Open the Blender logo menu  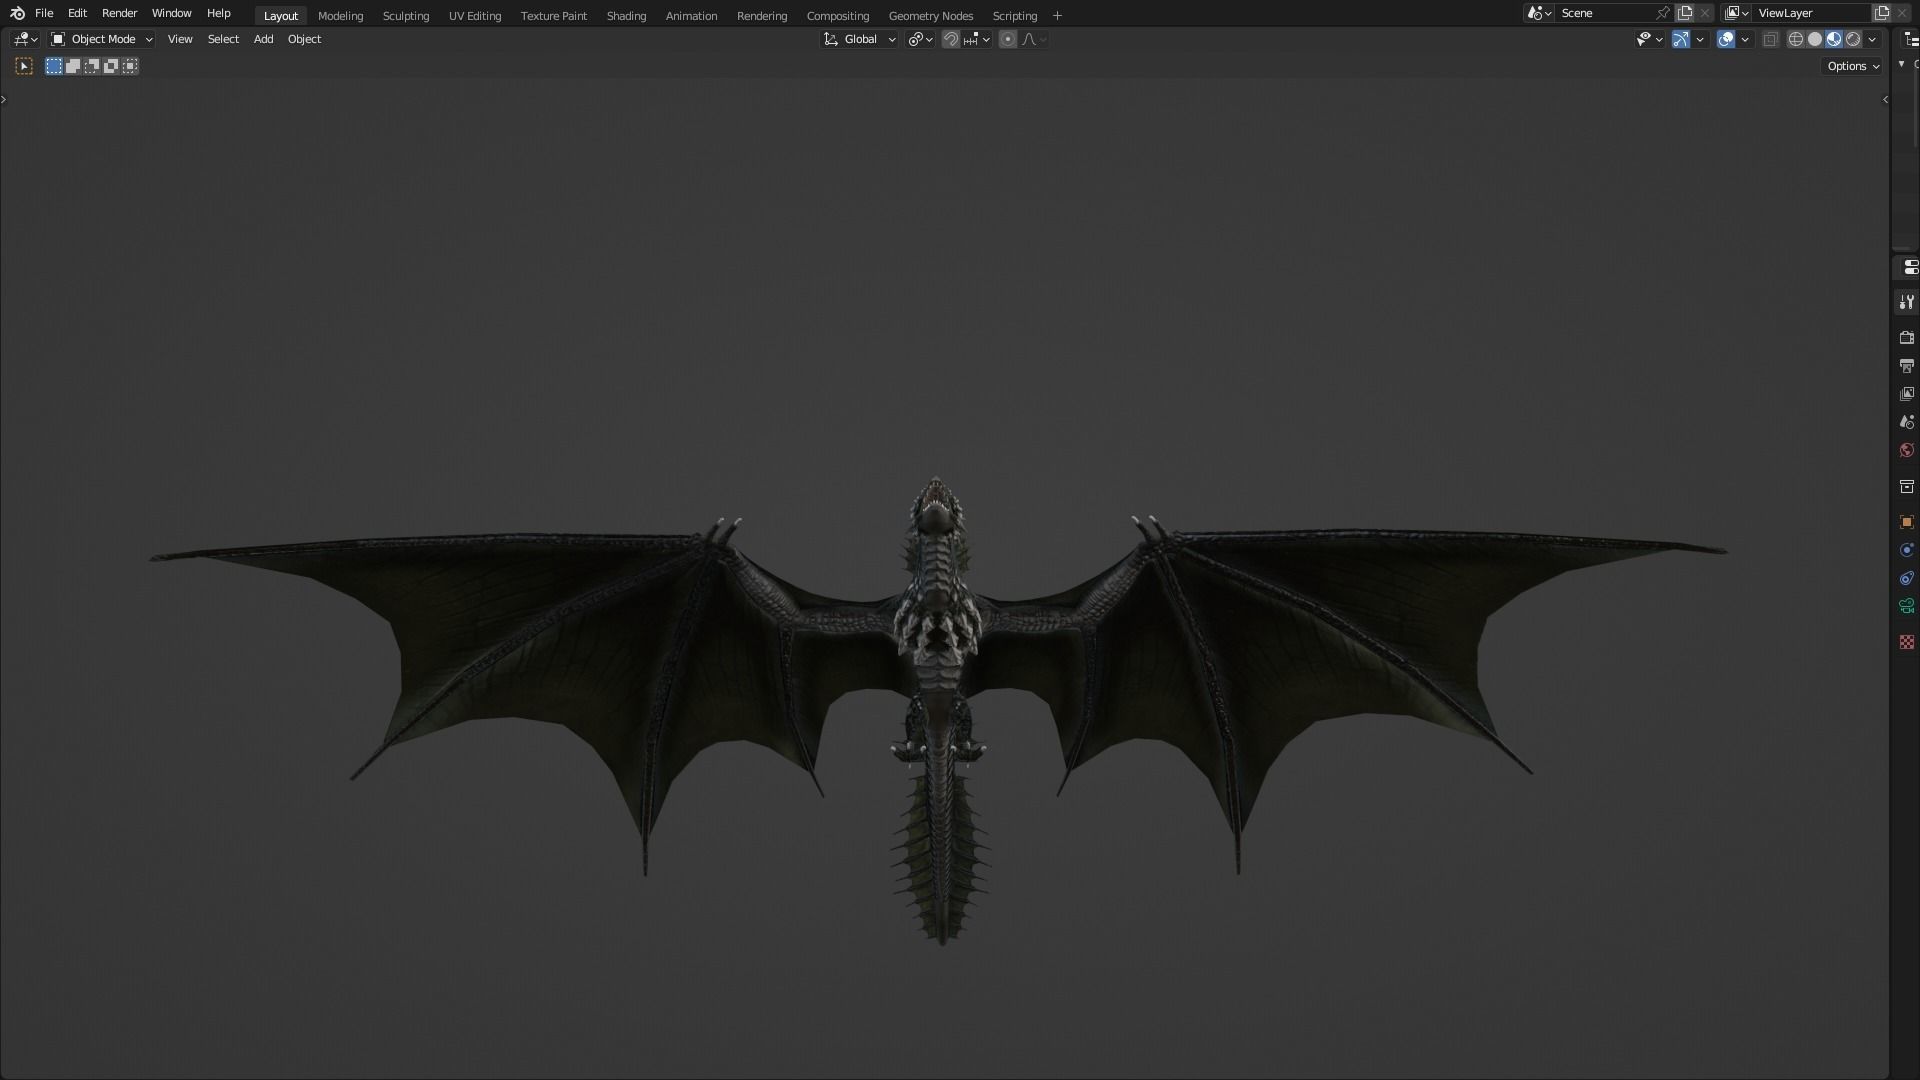coord(17,13)
